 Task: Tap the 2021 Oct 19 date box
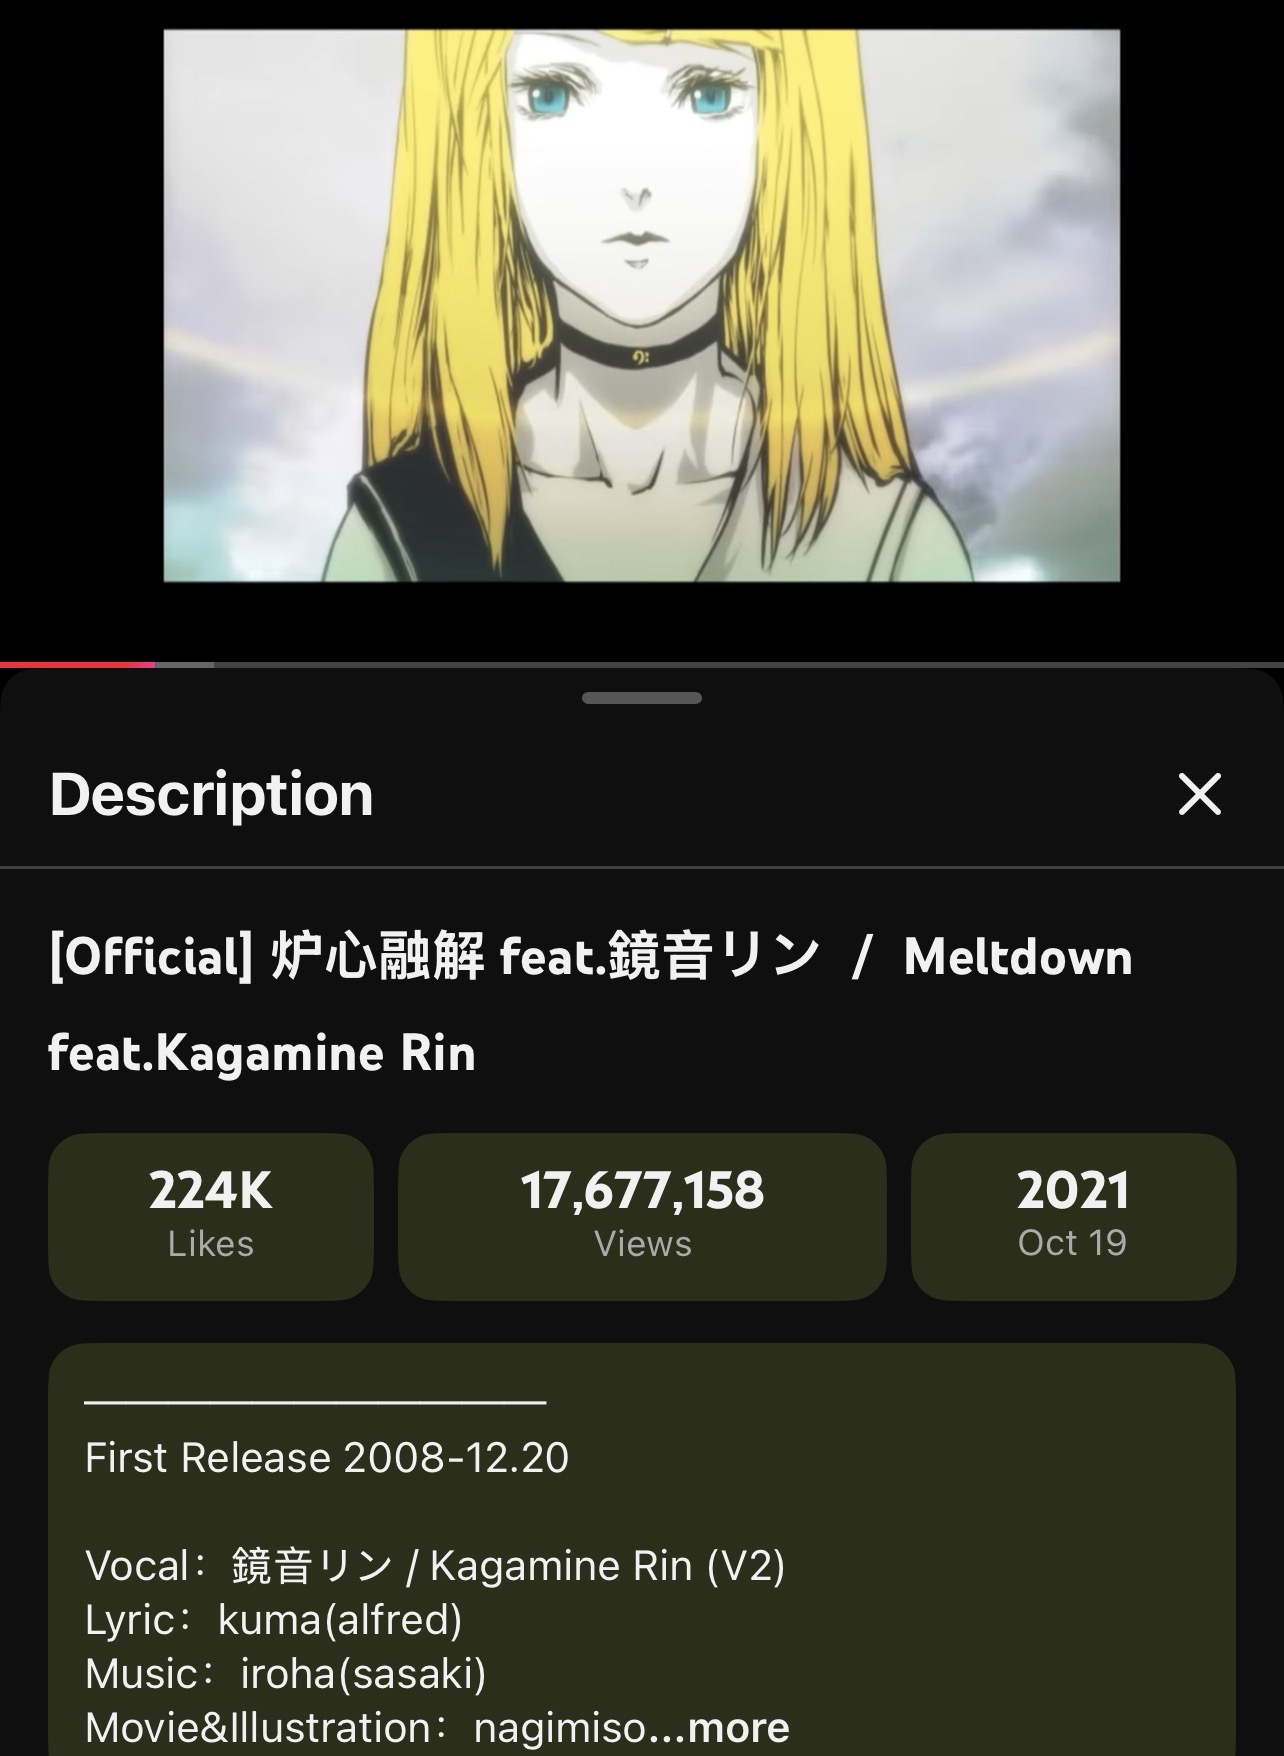(1073, 1216)
